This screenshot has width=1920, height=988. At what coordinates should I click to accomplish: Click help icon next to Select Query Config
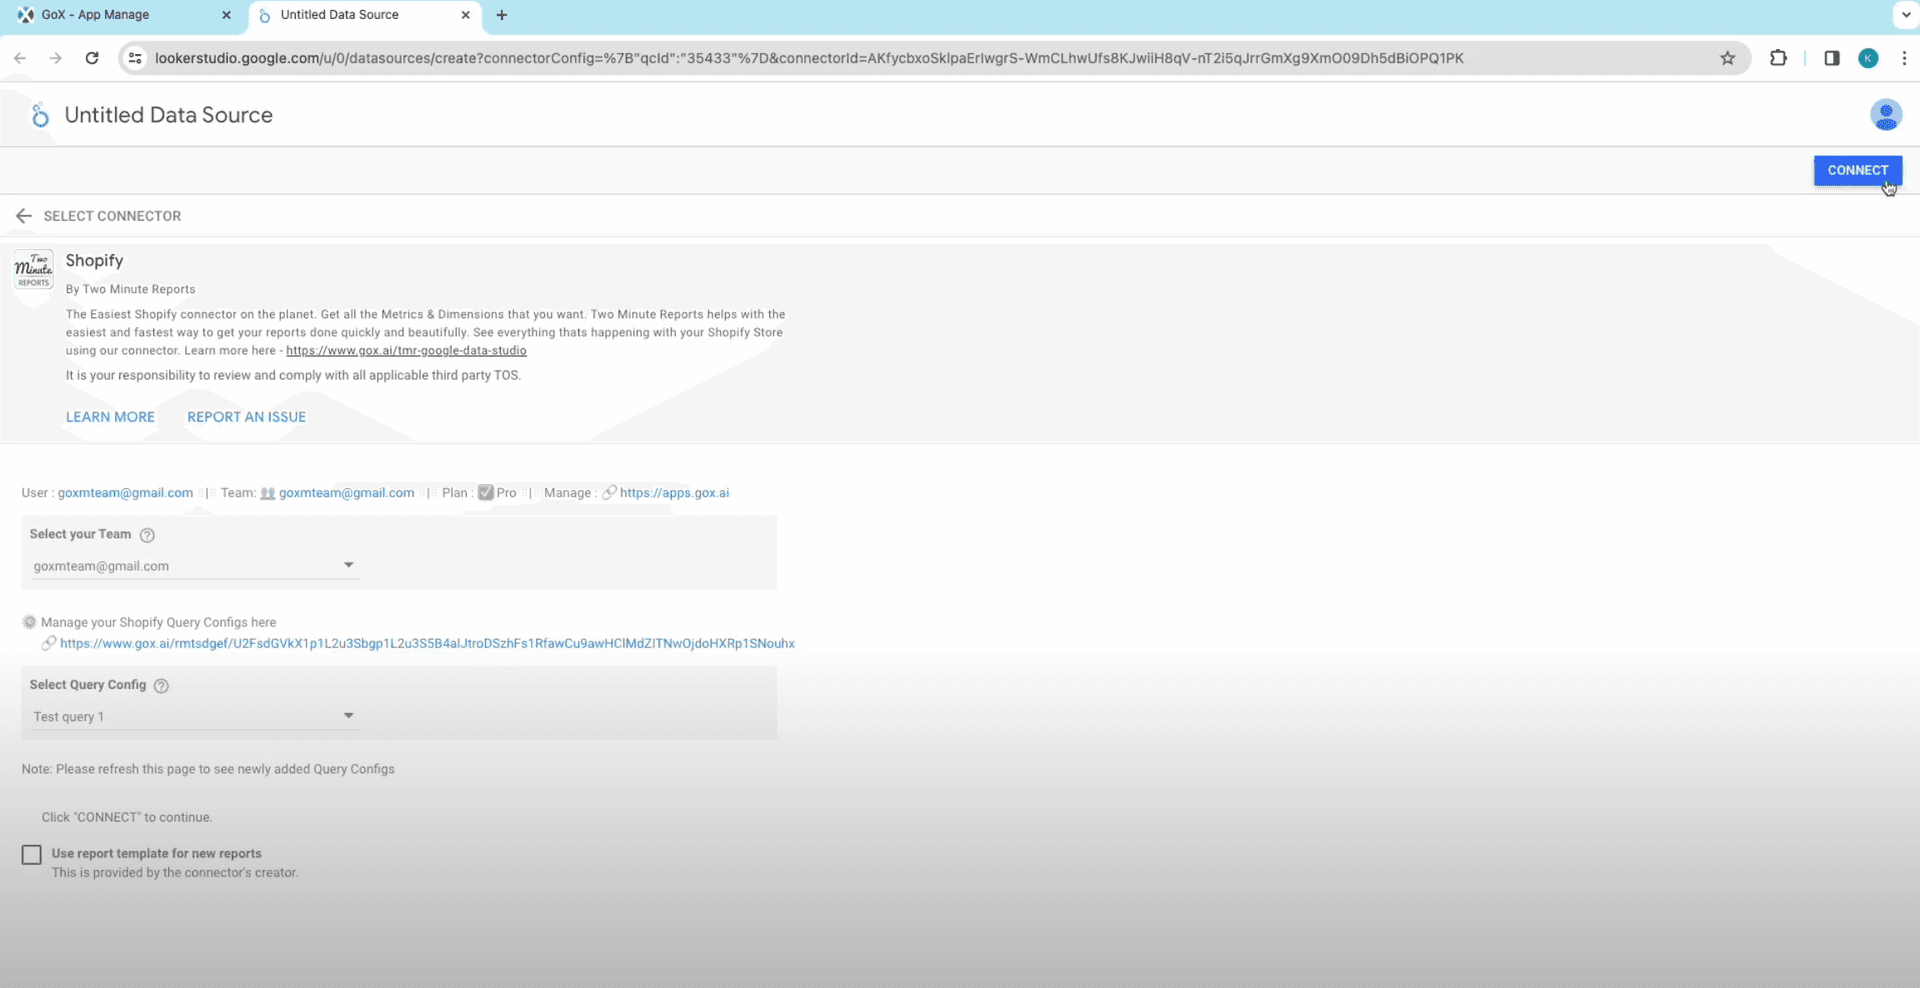tap(161, 686)
